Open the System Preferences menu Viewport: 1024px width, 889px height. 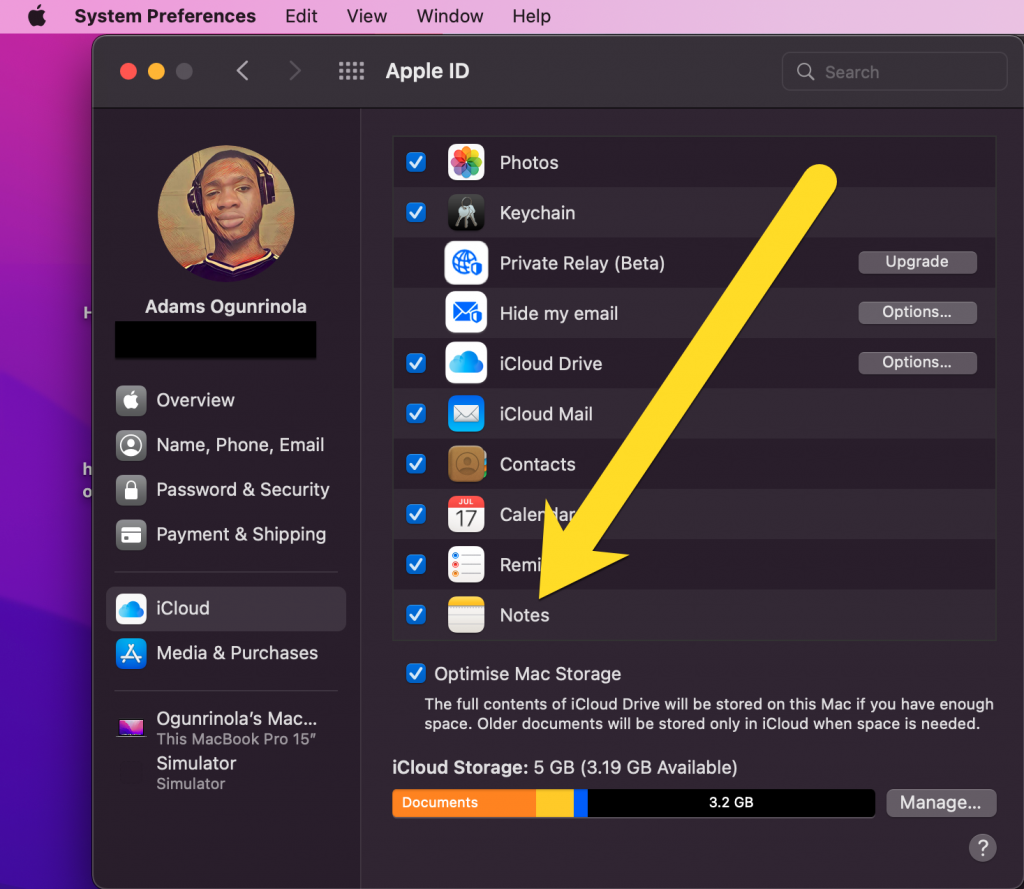tap(165, 16)
